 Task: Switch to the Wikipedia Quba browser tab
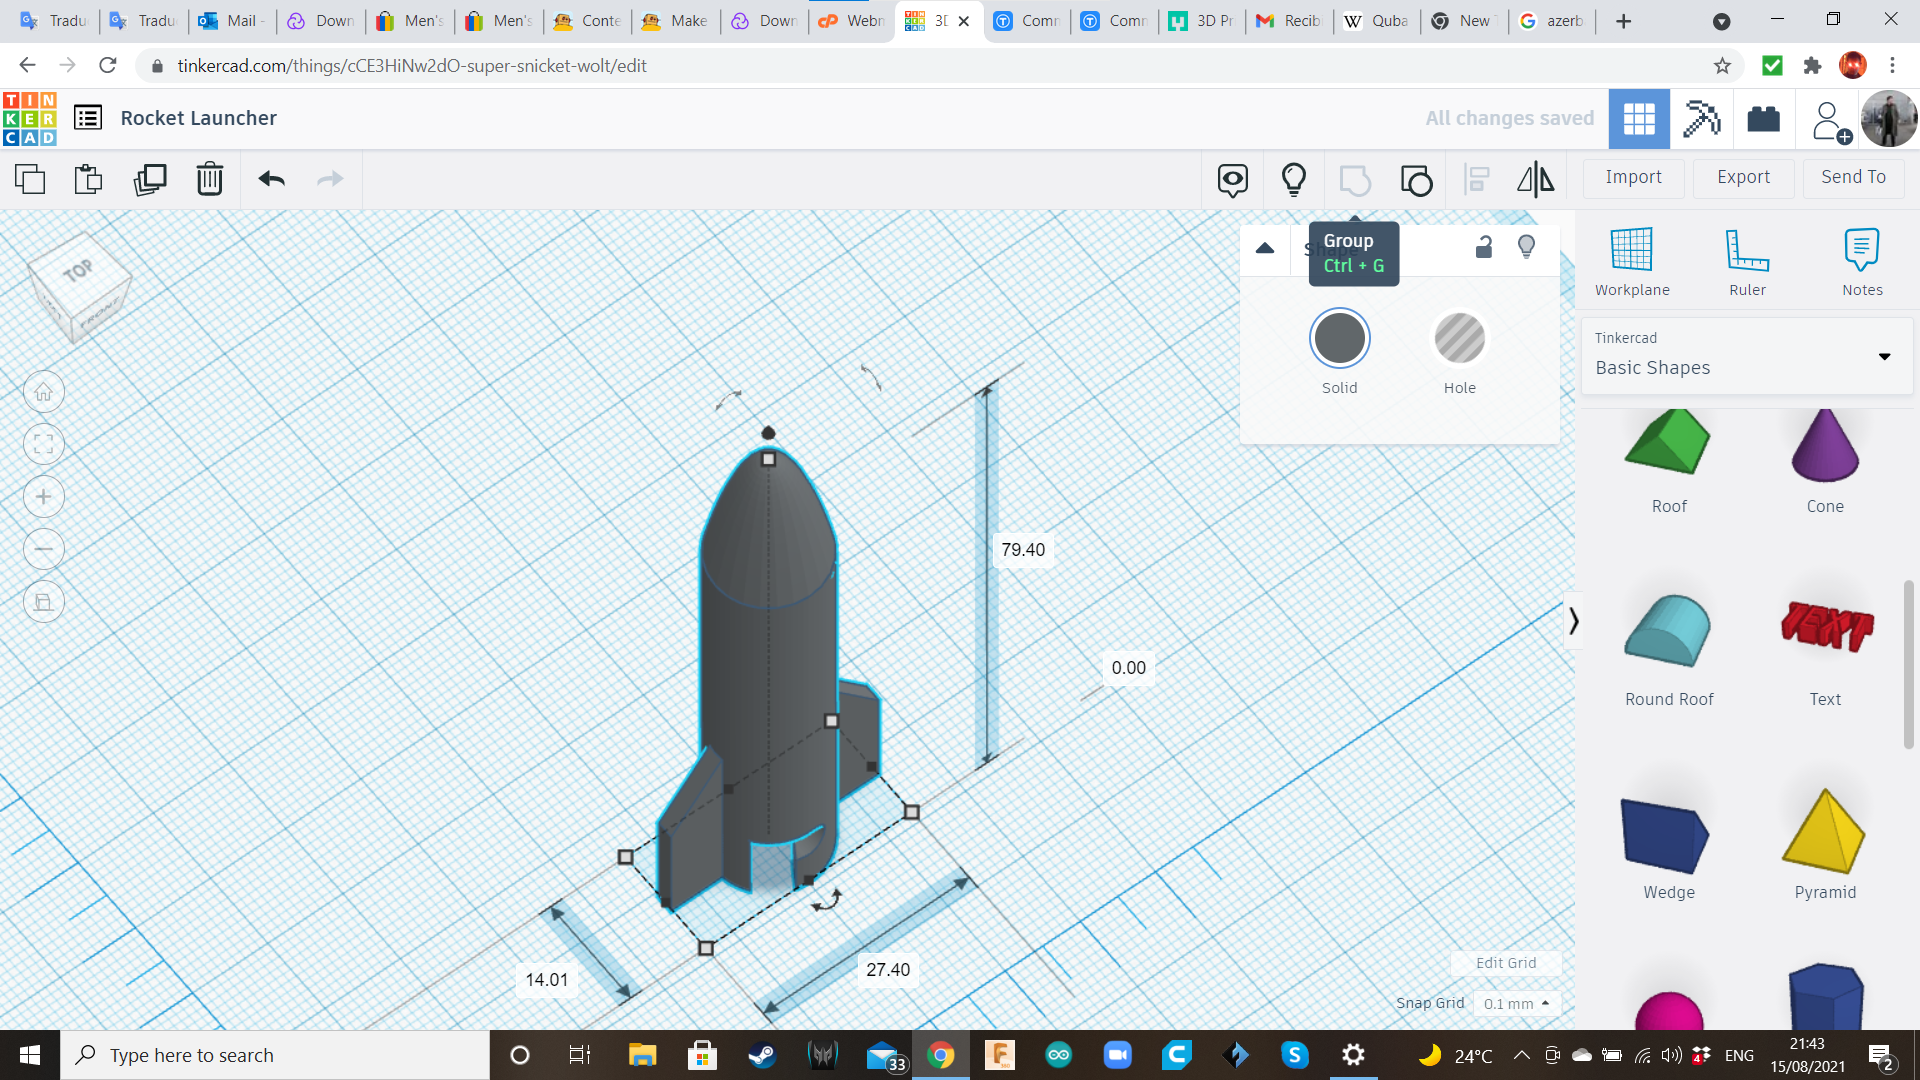[x=1377, y=21]
